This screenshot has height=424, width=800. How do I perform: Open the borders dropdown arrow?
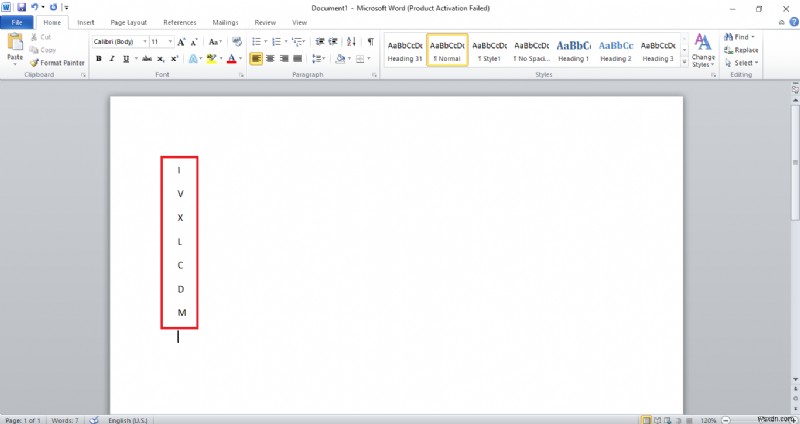[368, 59]
